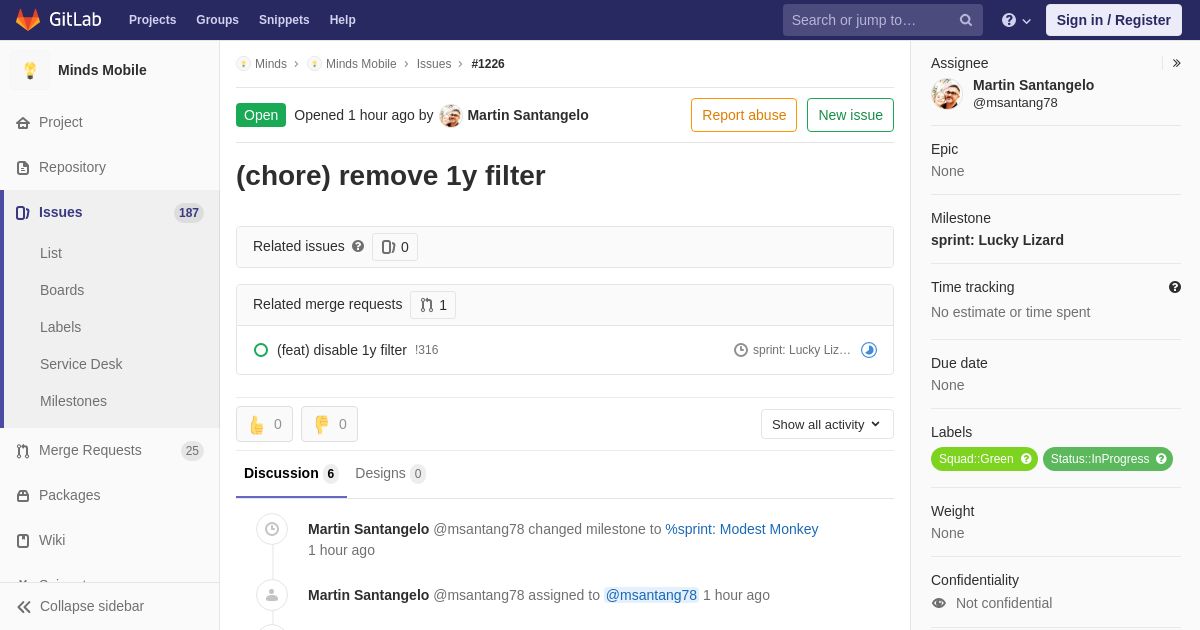Click the Merge Requests count badge 25
The width and height of the screenshot is (1200, 630).
pyautogui.click(x=192, y=451)
